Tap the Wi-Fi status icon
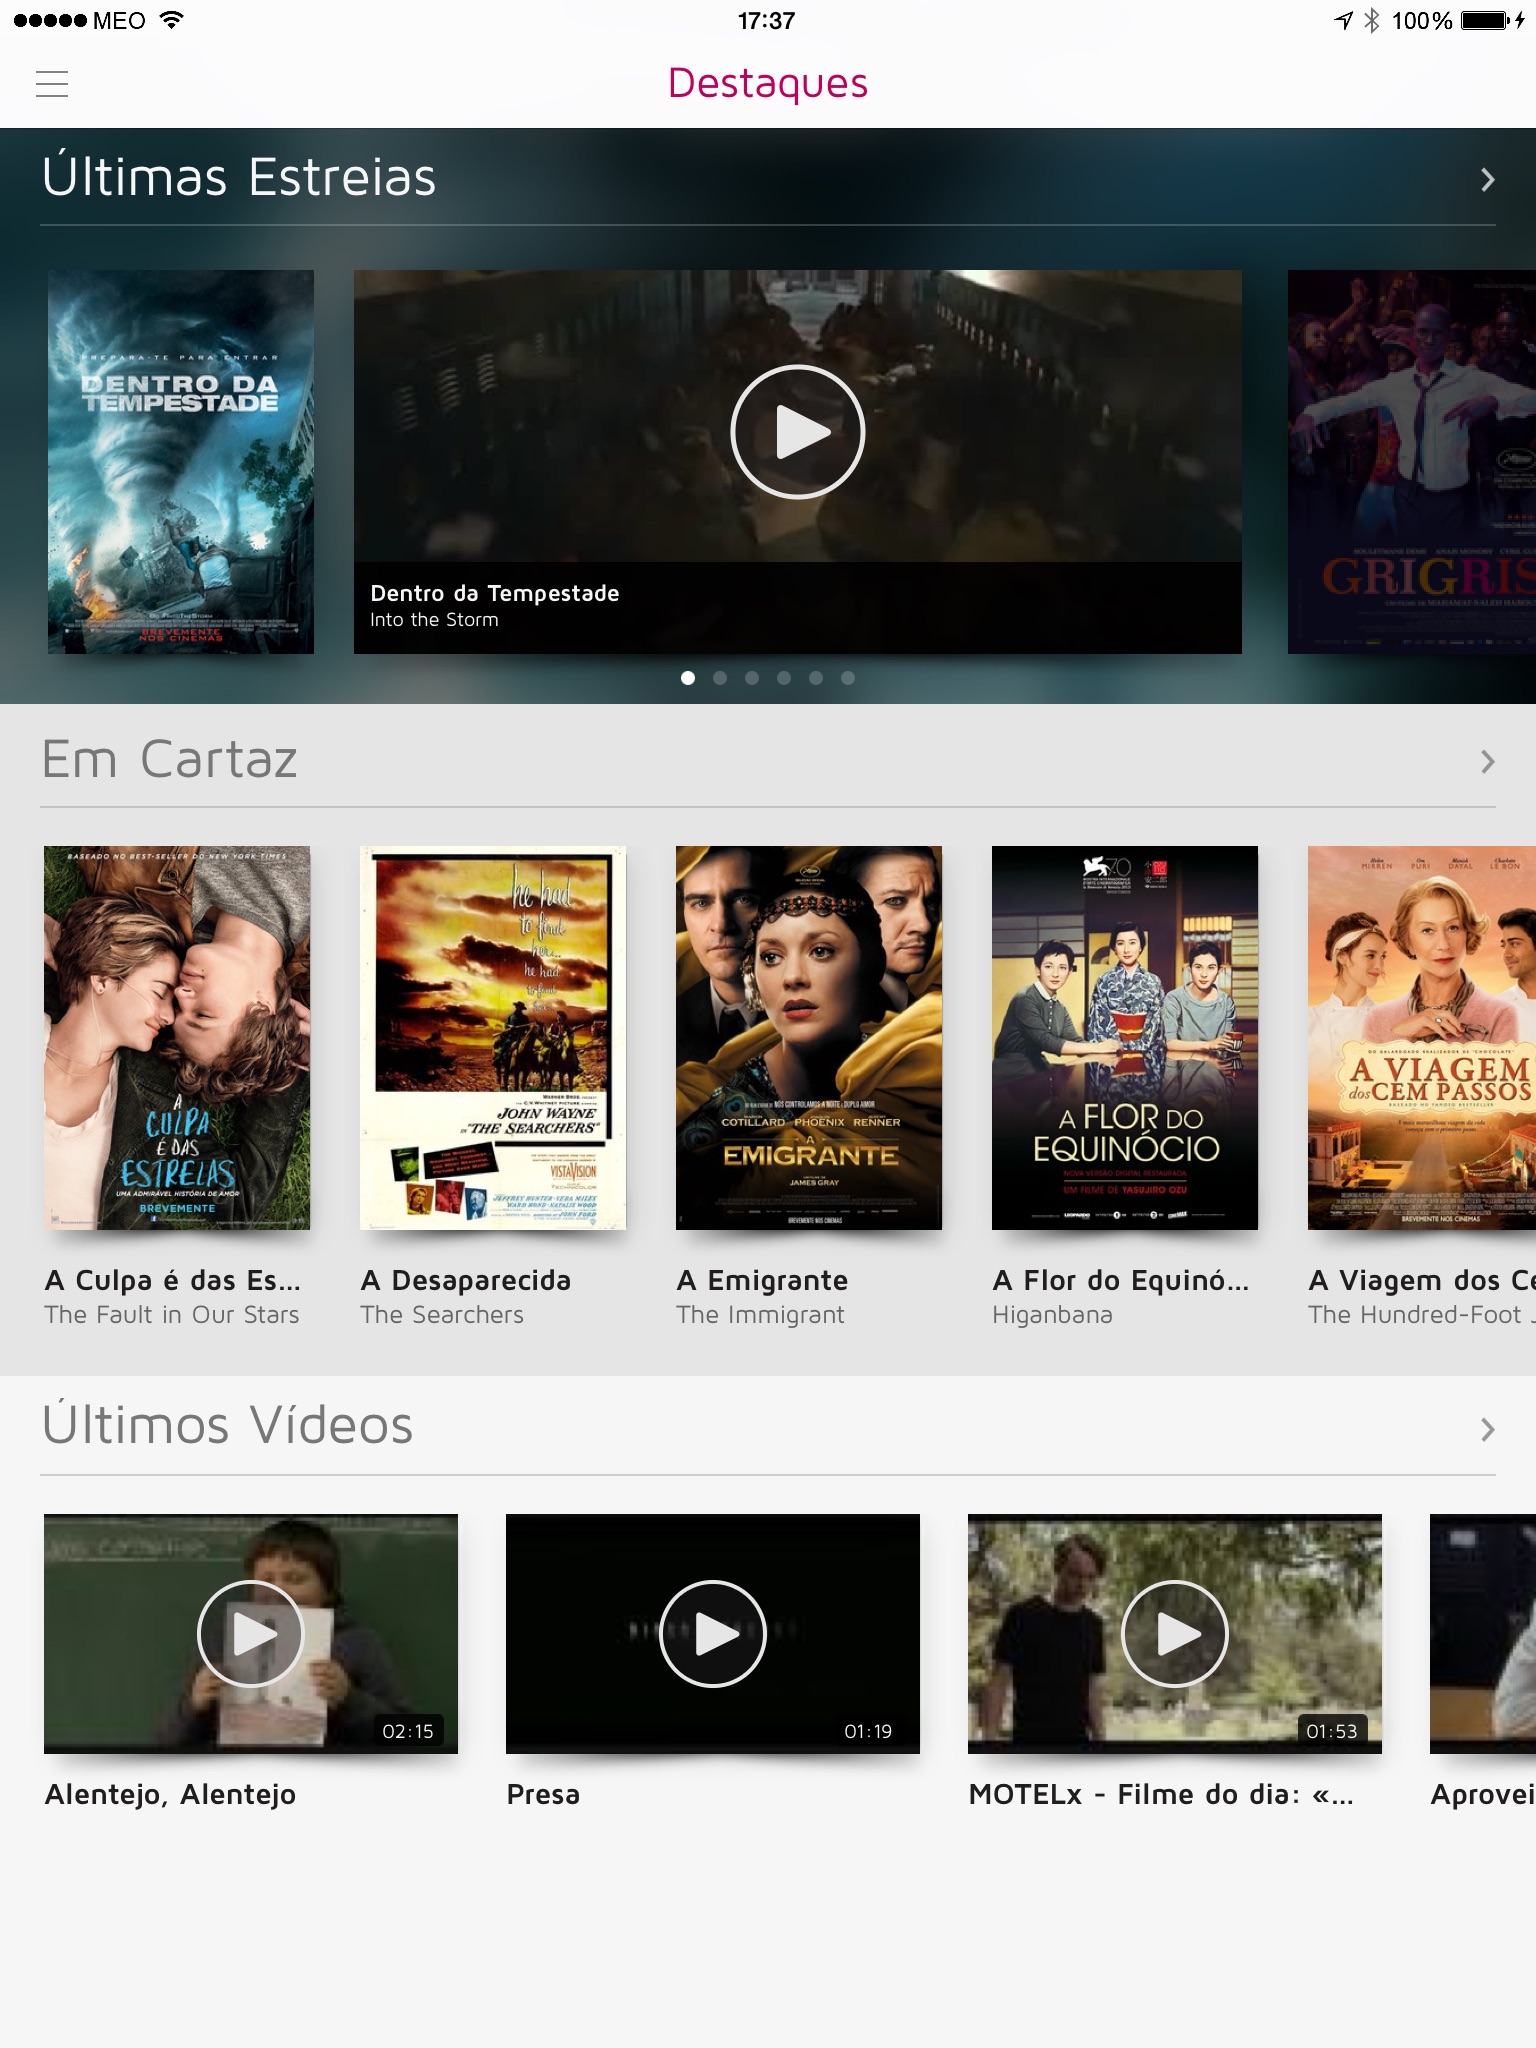Image resolution: width=1536 pixels, height=2048 pixels. (172, 20)
